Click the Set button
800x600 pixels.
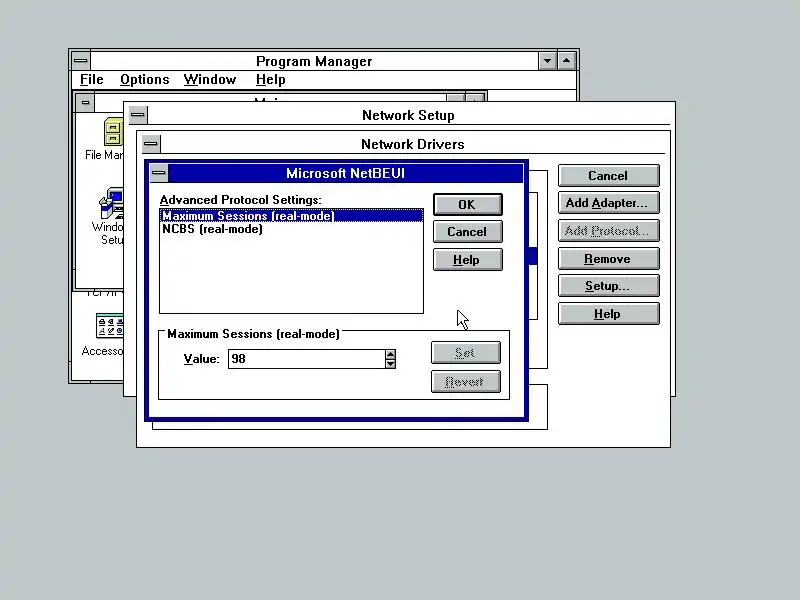[x=465, y=353]
